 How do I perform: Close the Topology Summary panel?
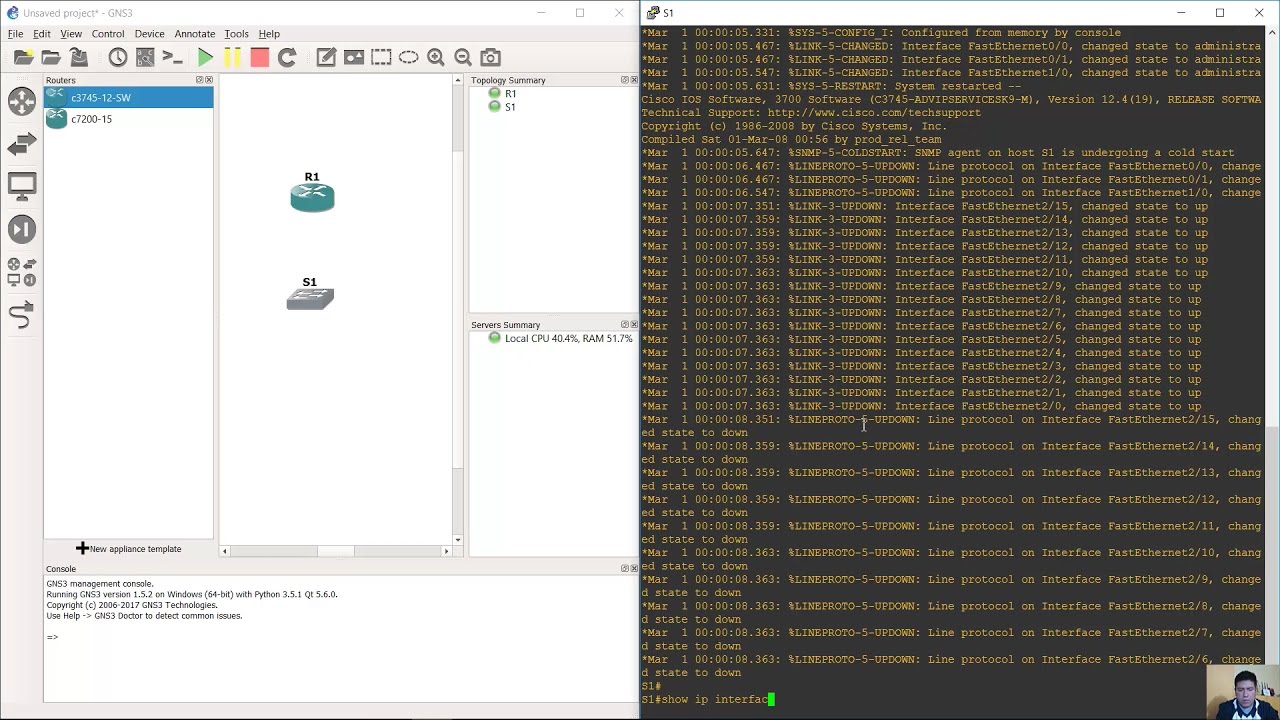[x=634, y=80]
